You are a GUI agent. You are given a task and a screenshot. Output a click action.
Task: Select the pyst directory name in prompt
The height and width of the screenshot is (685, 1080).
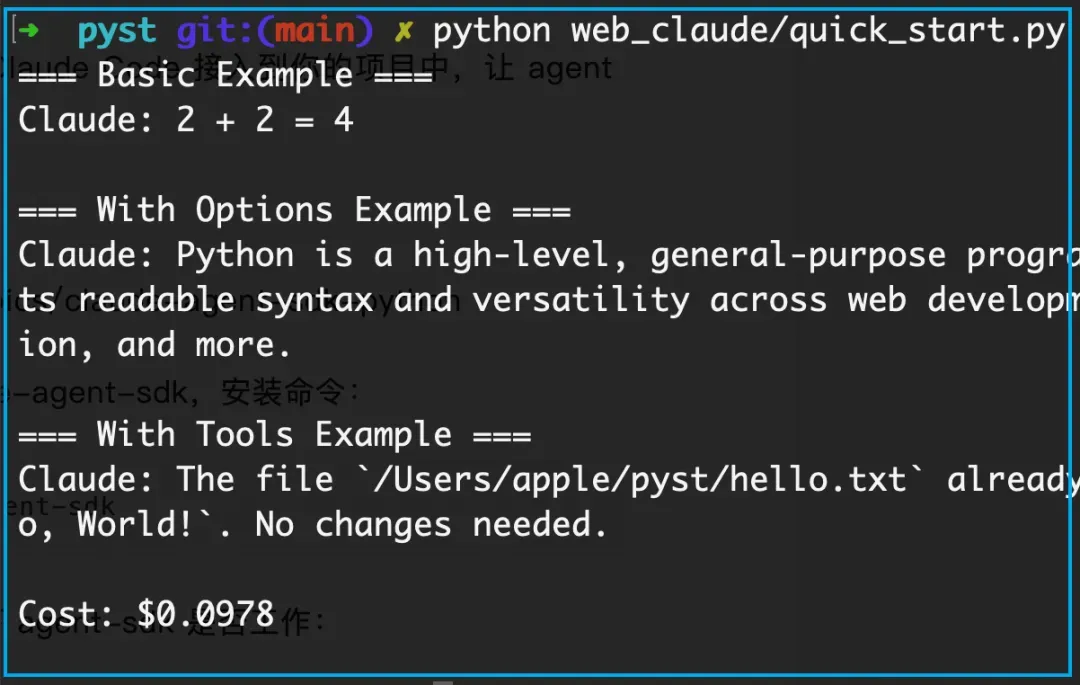click(117, 32)
